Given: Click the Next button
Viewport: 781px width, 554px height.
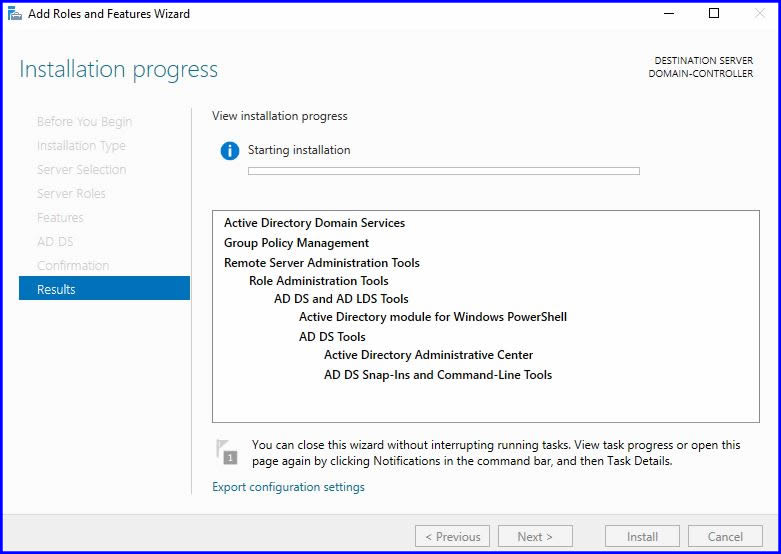Looking at the screenshot, I should tap(535, 536).
